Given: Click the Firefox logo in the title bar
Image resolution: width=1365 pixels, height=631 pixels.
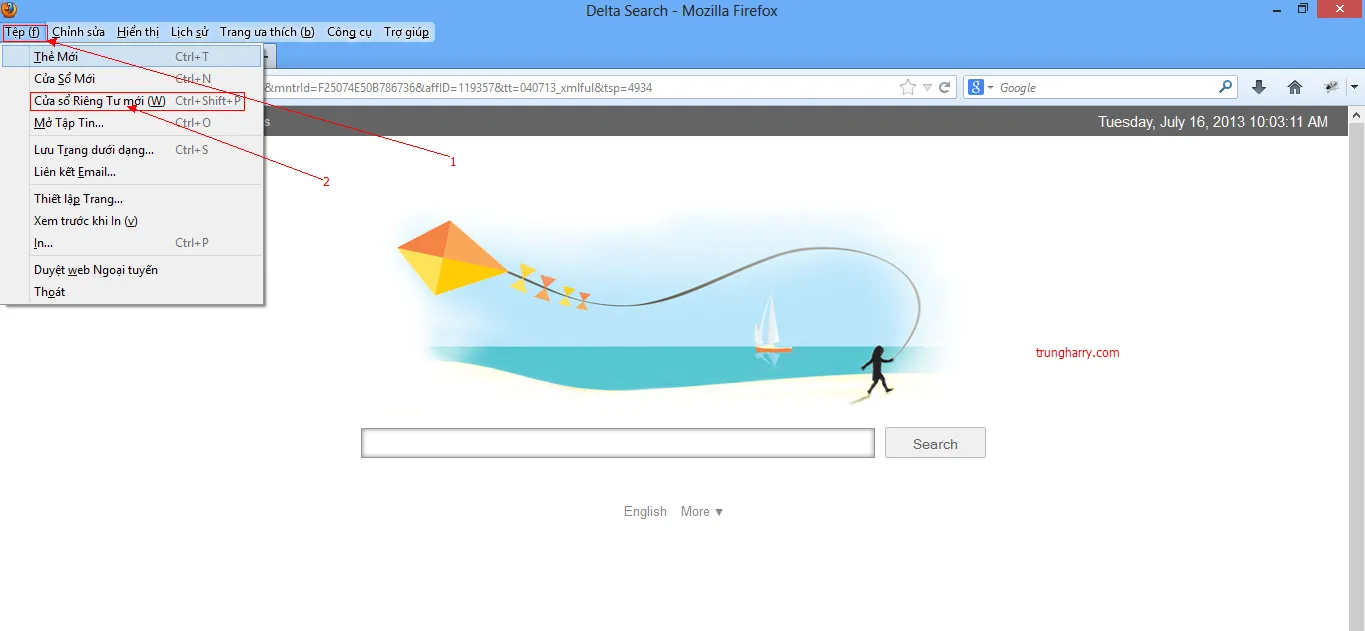Looking at the screenshot, I should tap(10, 10).
